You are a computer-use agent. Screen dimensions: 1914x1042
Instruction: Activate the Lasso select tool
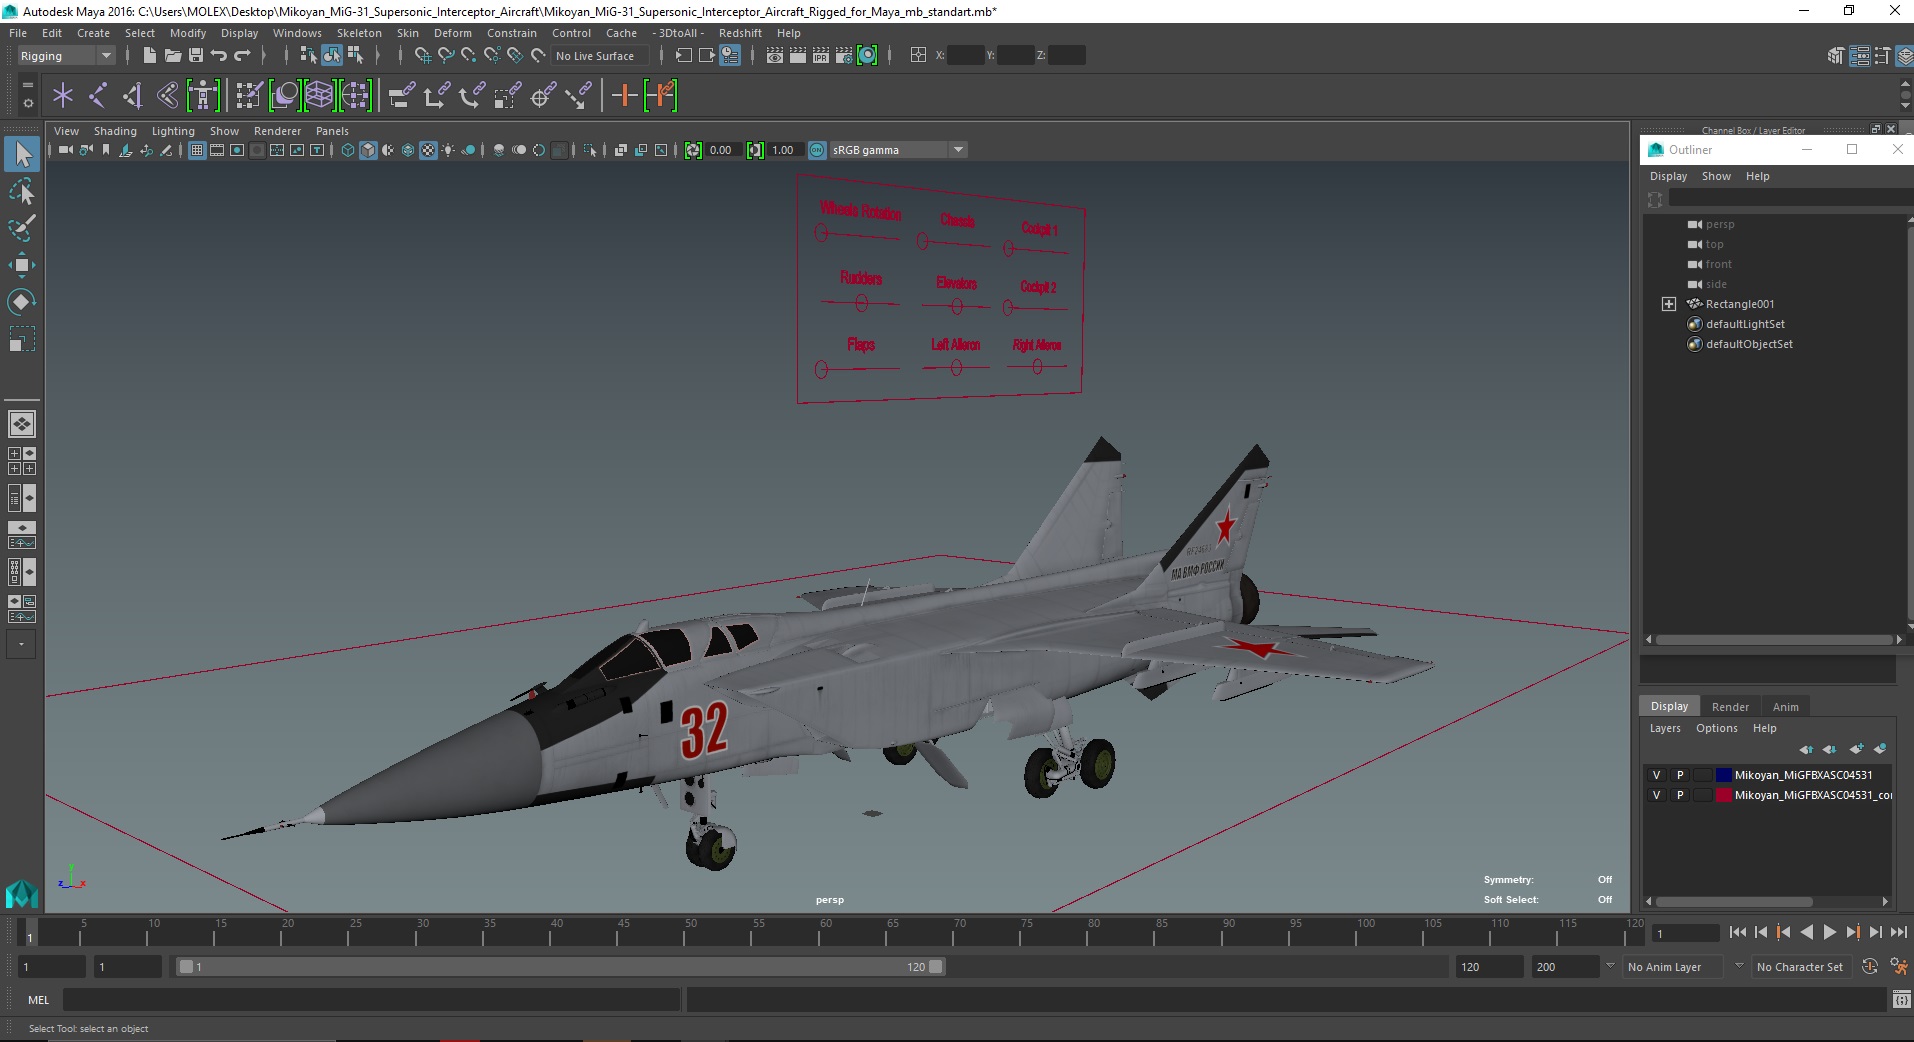point(22,191)
